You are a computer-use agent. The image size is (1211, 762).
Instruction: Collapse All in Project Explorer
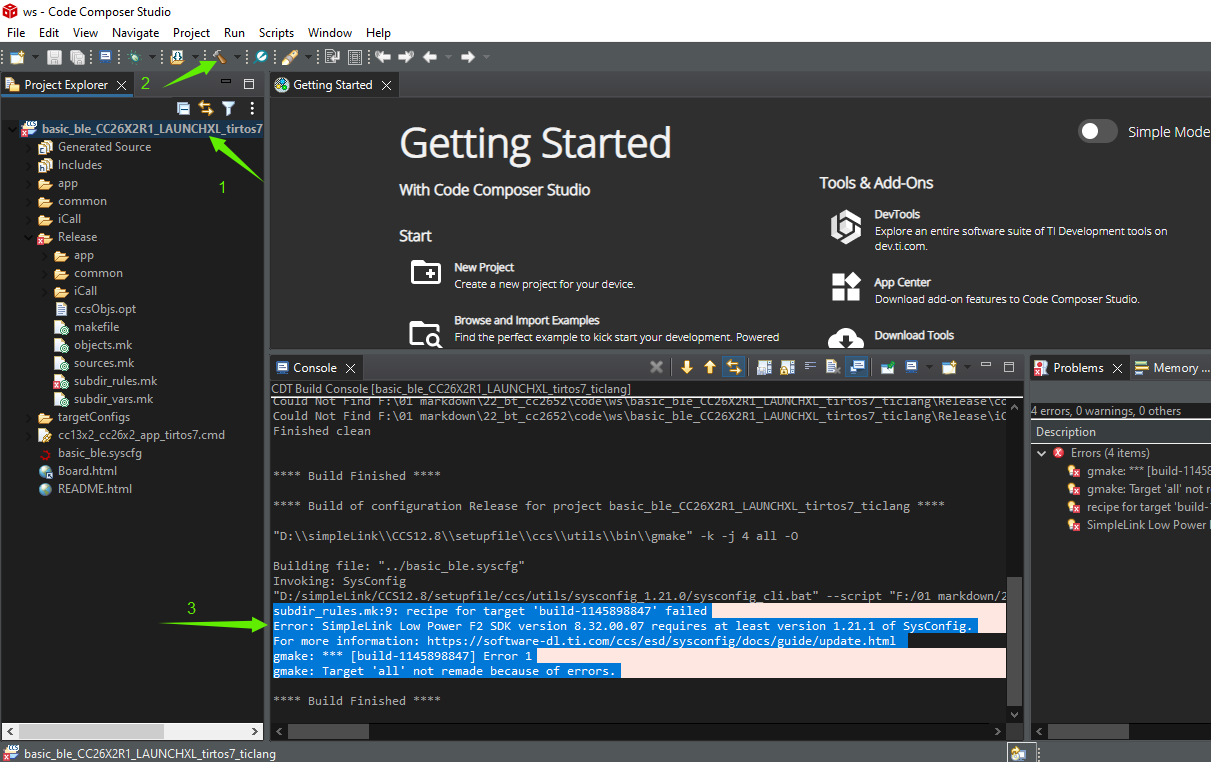tap(183, 108)
